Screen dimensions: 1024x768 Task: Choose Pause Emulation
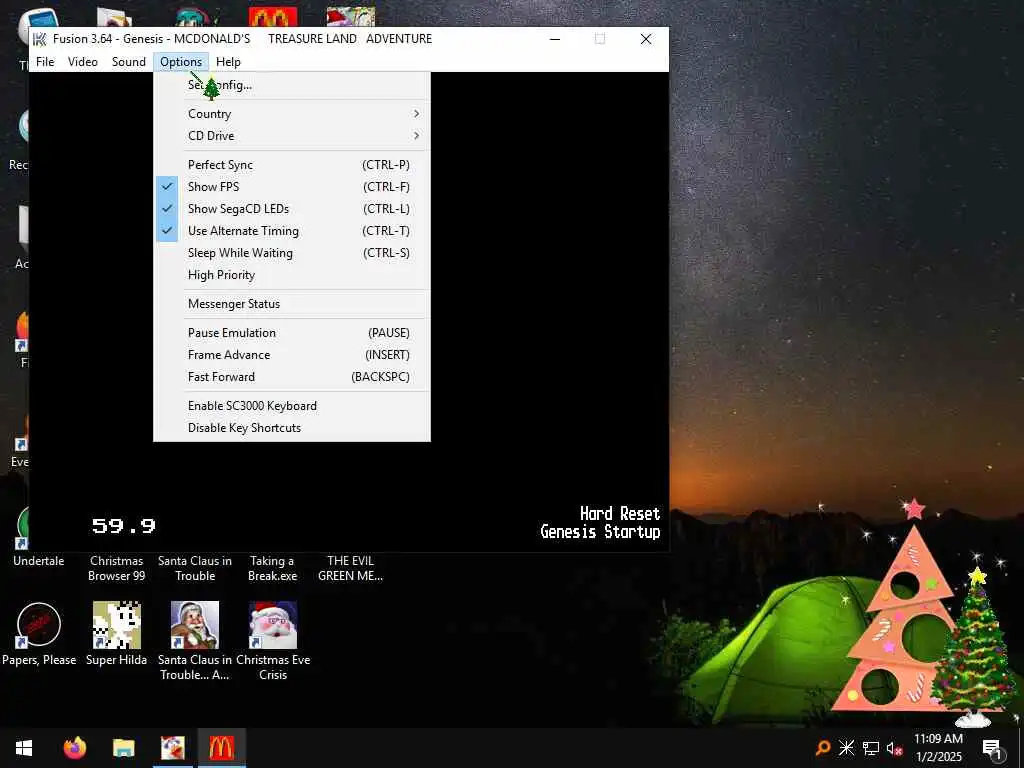point(292,333)
